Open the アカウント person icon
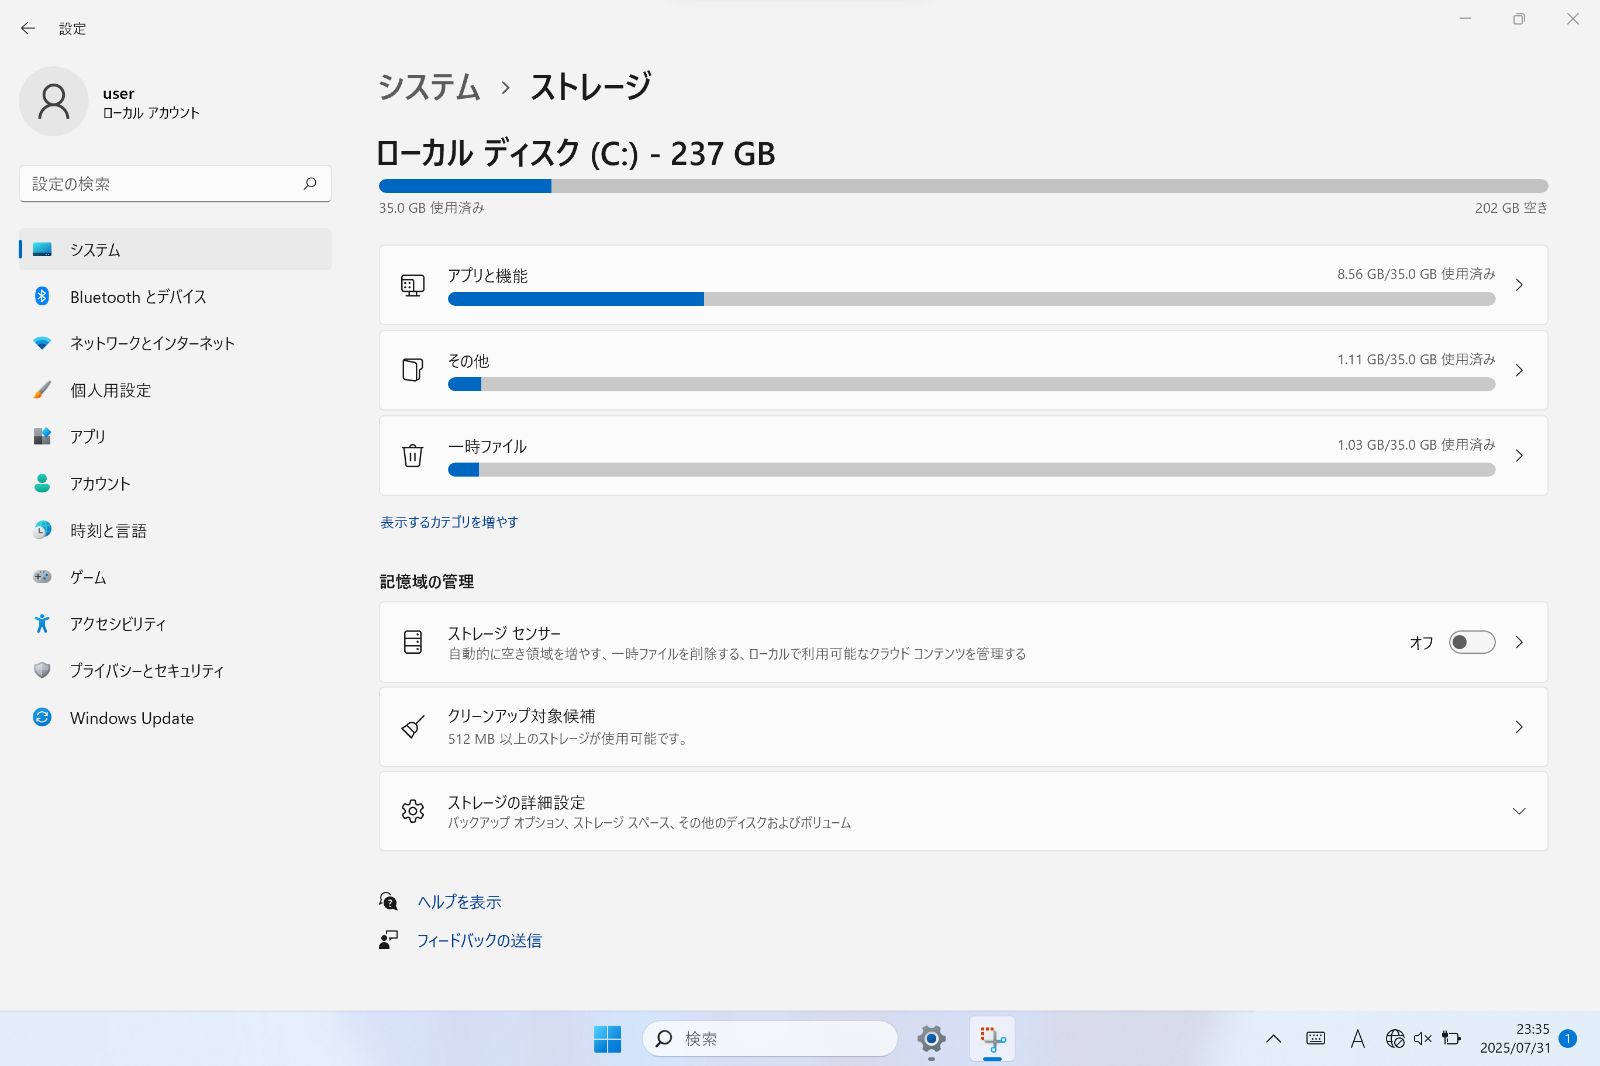 click(41, 483)
